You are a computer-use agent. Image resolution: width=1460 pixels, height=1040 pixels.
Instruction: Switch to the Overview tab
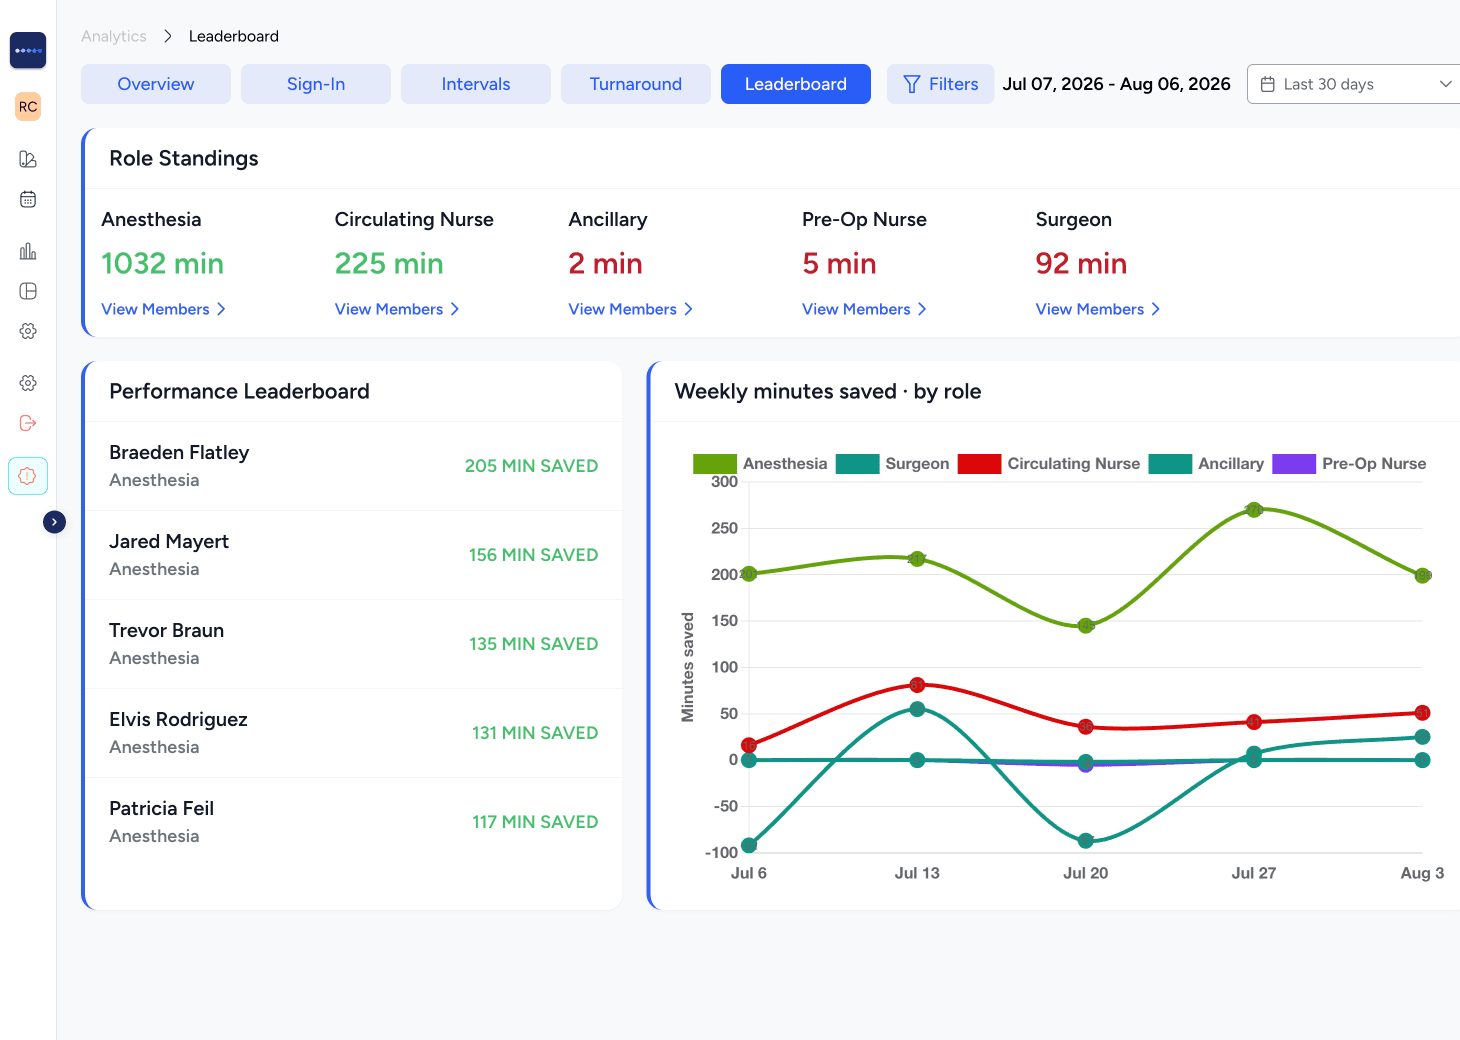tap(156, 84)
